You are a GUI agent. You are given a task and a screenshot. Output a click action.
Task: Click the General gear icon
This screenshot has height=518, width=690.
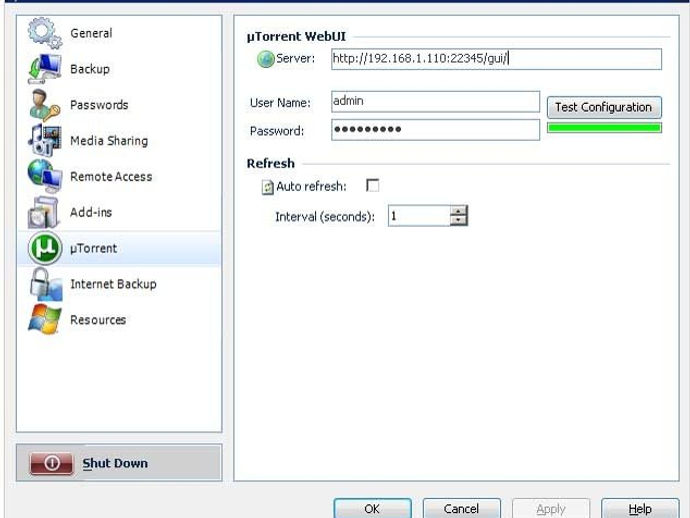click(x=45, y=33)
